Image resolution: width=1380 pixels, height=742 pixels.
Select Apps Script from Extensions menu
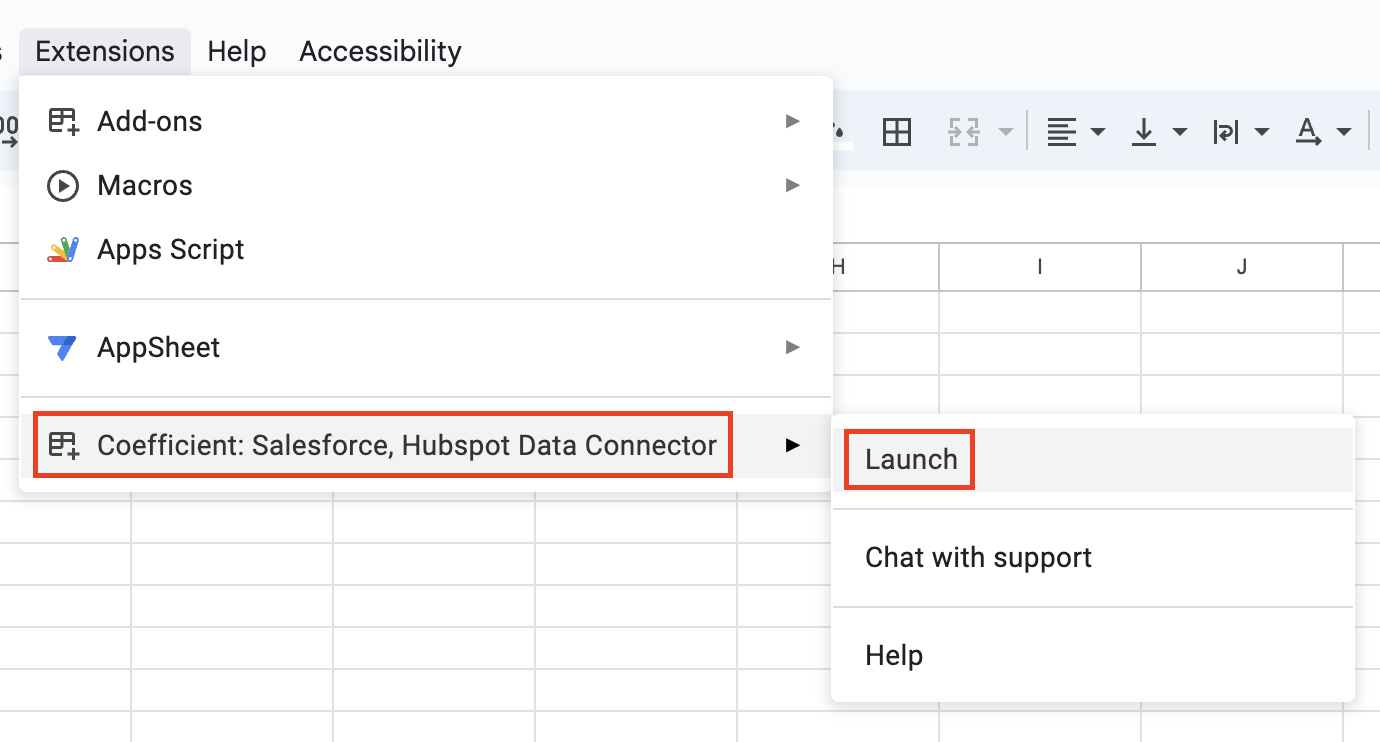[x=426, y=250]
